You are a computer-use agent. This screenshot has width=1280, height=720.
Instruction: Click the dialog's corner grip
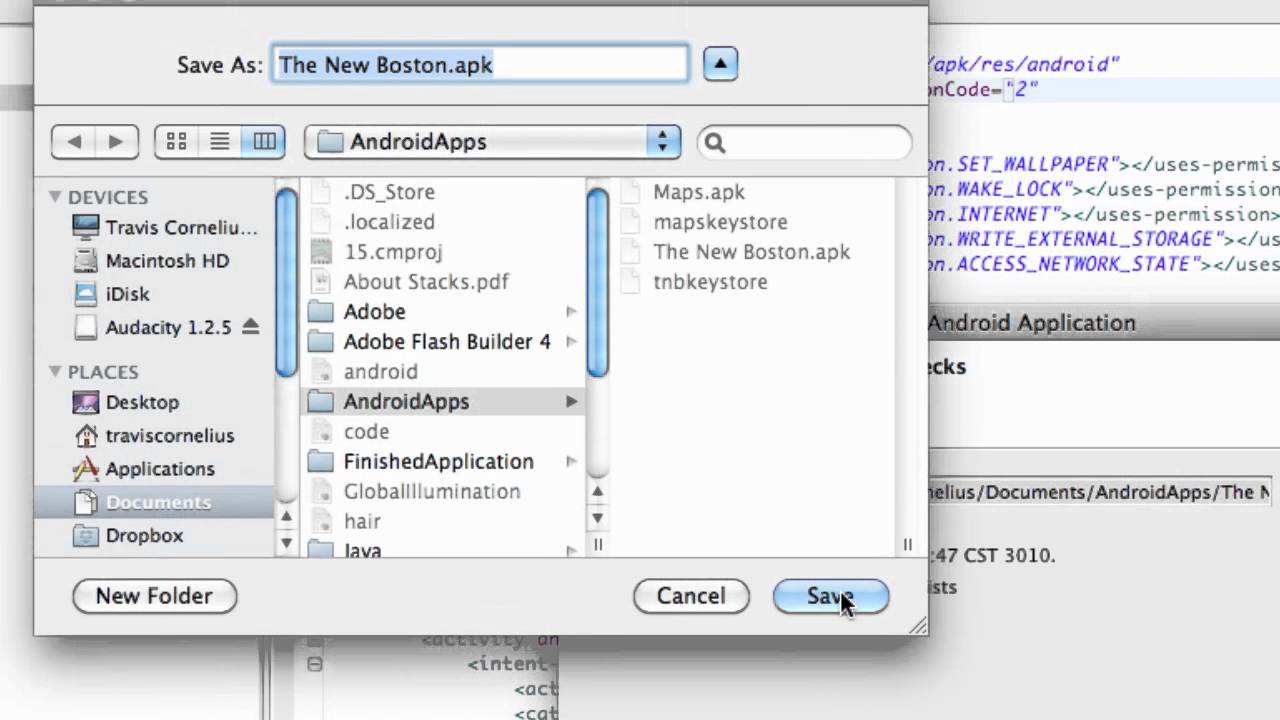918,625
